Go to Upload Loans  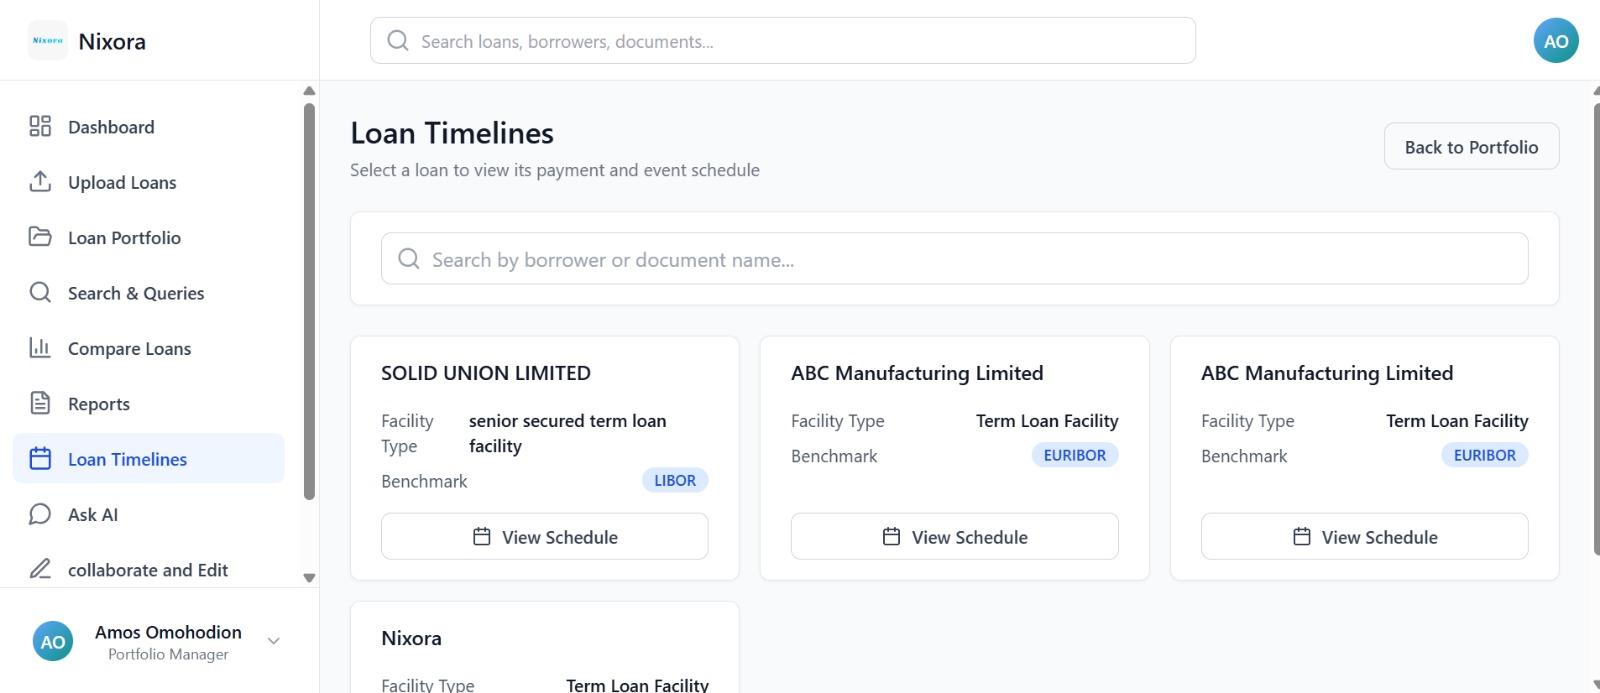tap(148, 182)
